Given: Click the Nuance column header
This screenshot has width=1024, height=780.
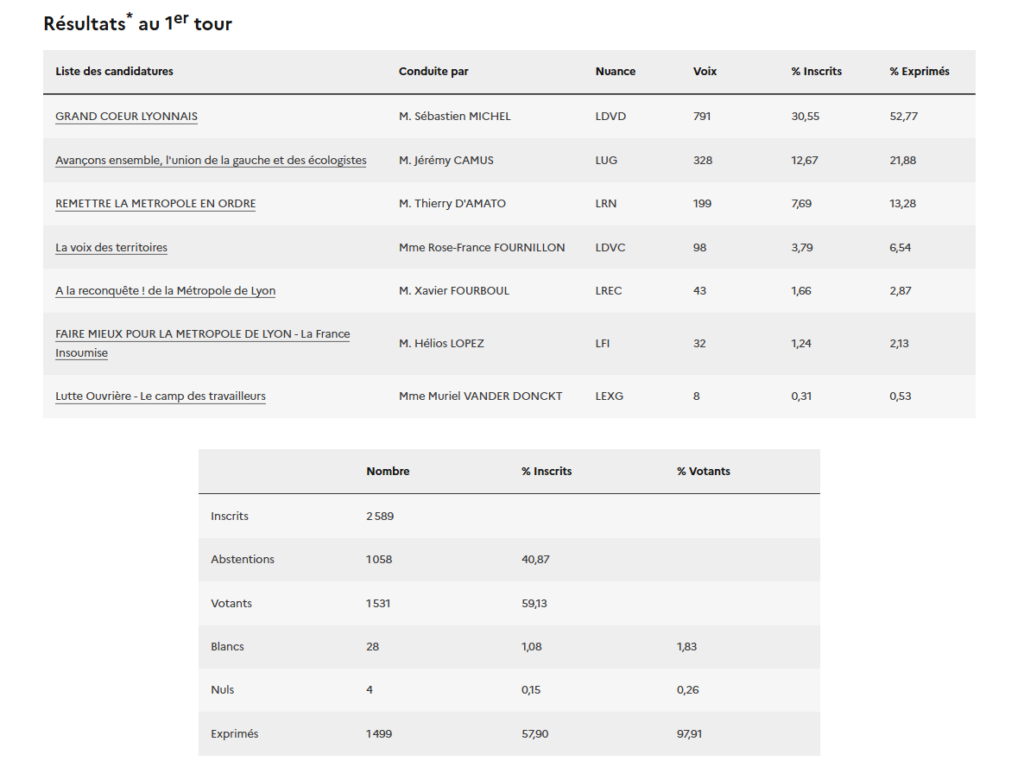Looking at the screenshot, I should (x=615, y=72).
